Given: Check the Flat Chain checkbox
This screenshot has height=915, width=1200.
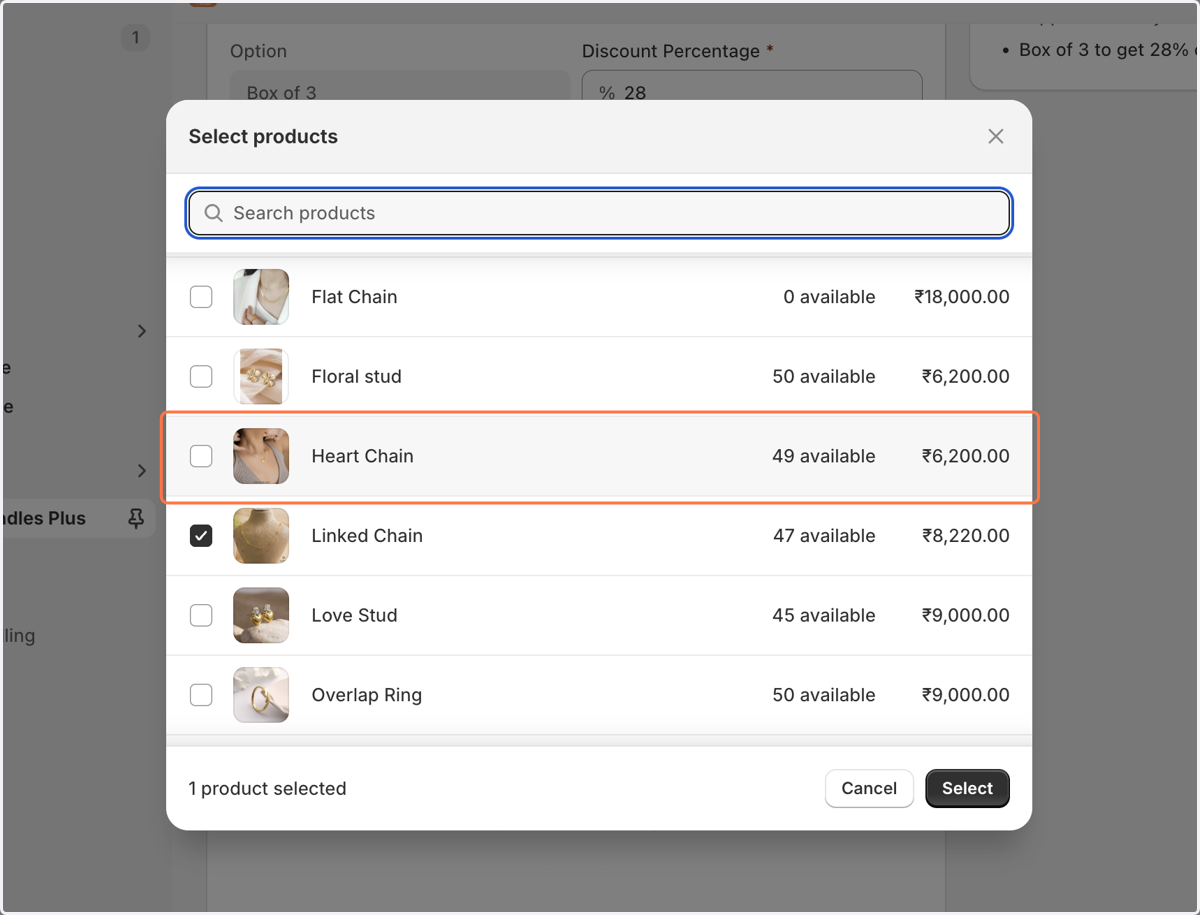Looking at the screenshot, I should (x=201, y=297).
